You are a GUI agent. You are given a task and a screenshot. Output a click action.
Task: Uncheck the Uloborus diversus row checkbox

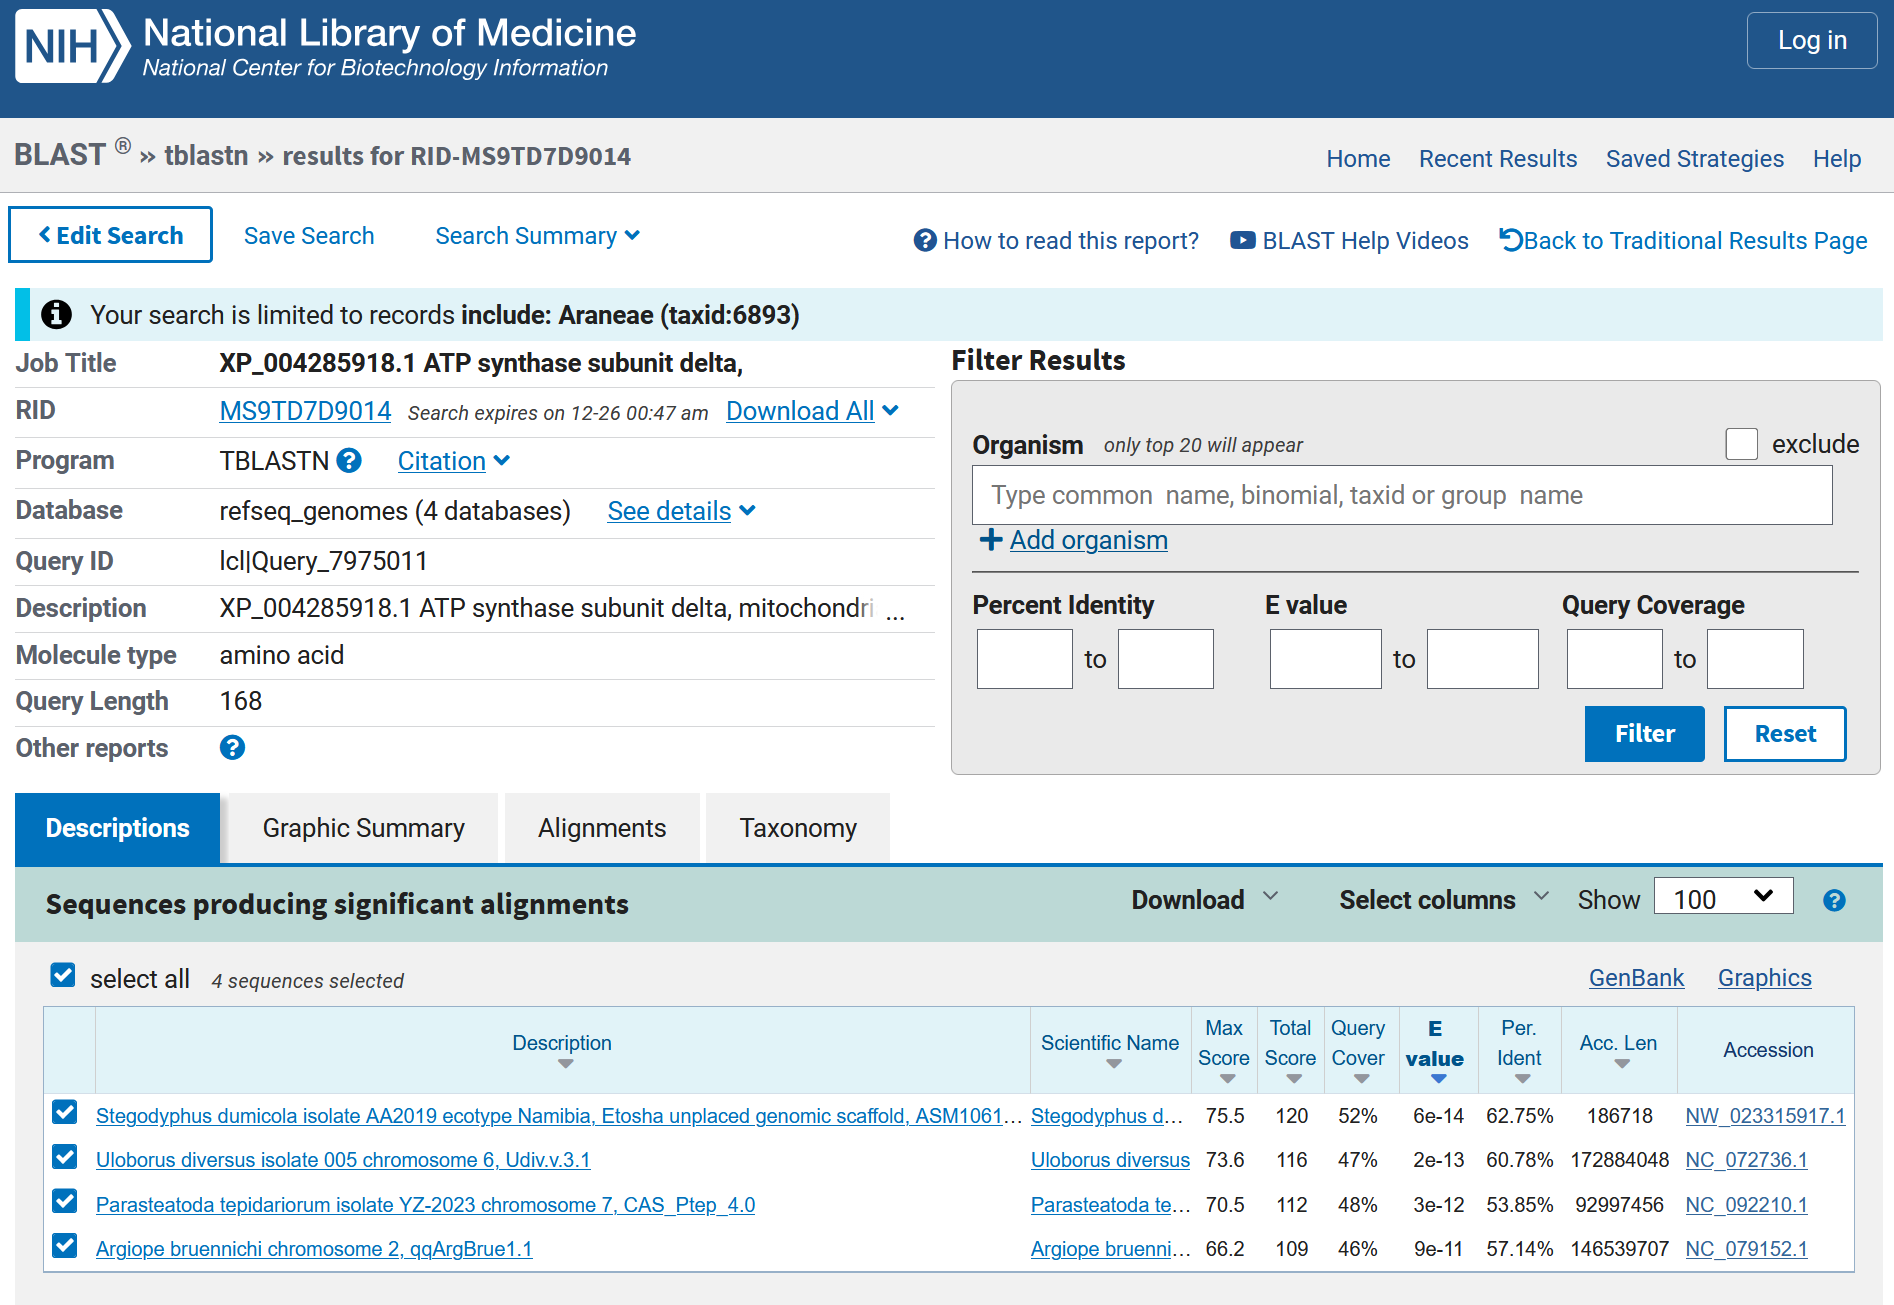65,1157
